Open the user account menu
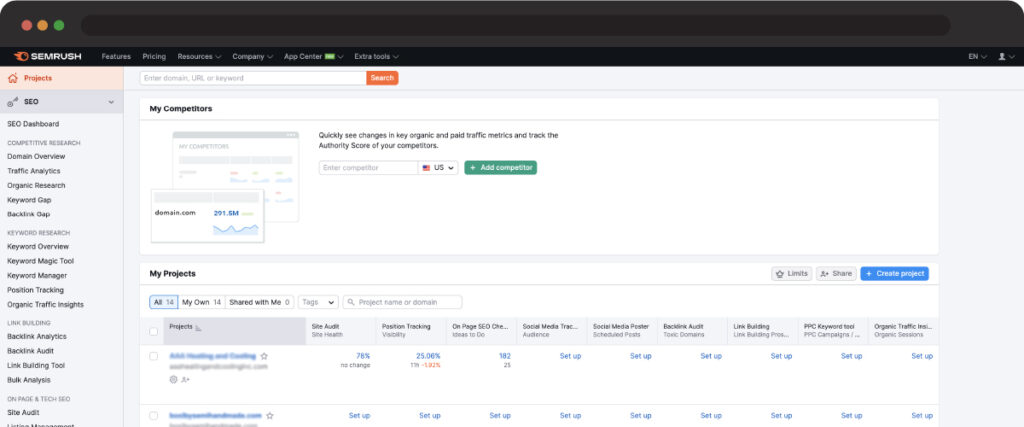 [x=1006, y=57]
